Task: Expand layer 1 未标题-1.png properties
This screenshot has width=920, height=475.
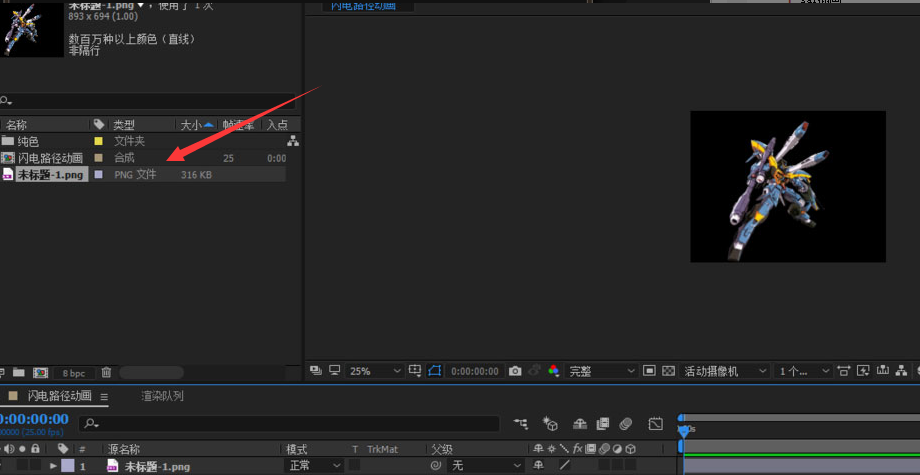Action: pyautogui.click(x=54, y=466)
